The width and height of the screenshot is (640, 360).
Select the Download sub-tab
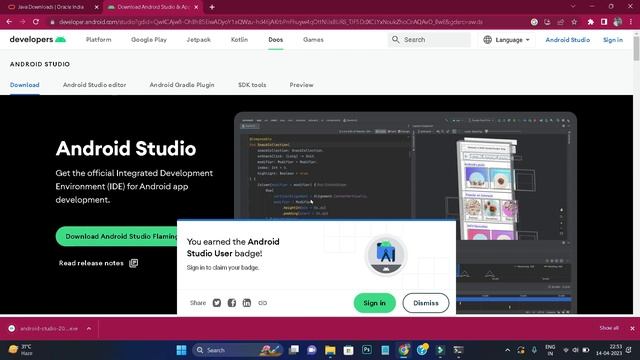[x=24, y=85]
